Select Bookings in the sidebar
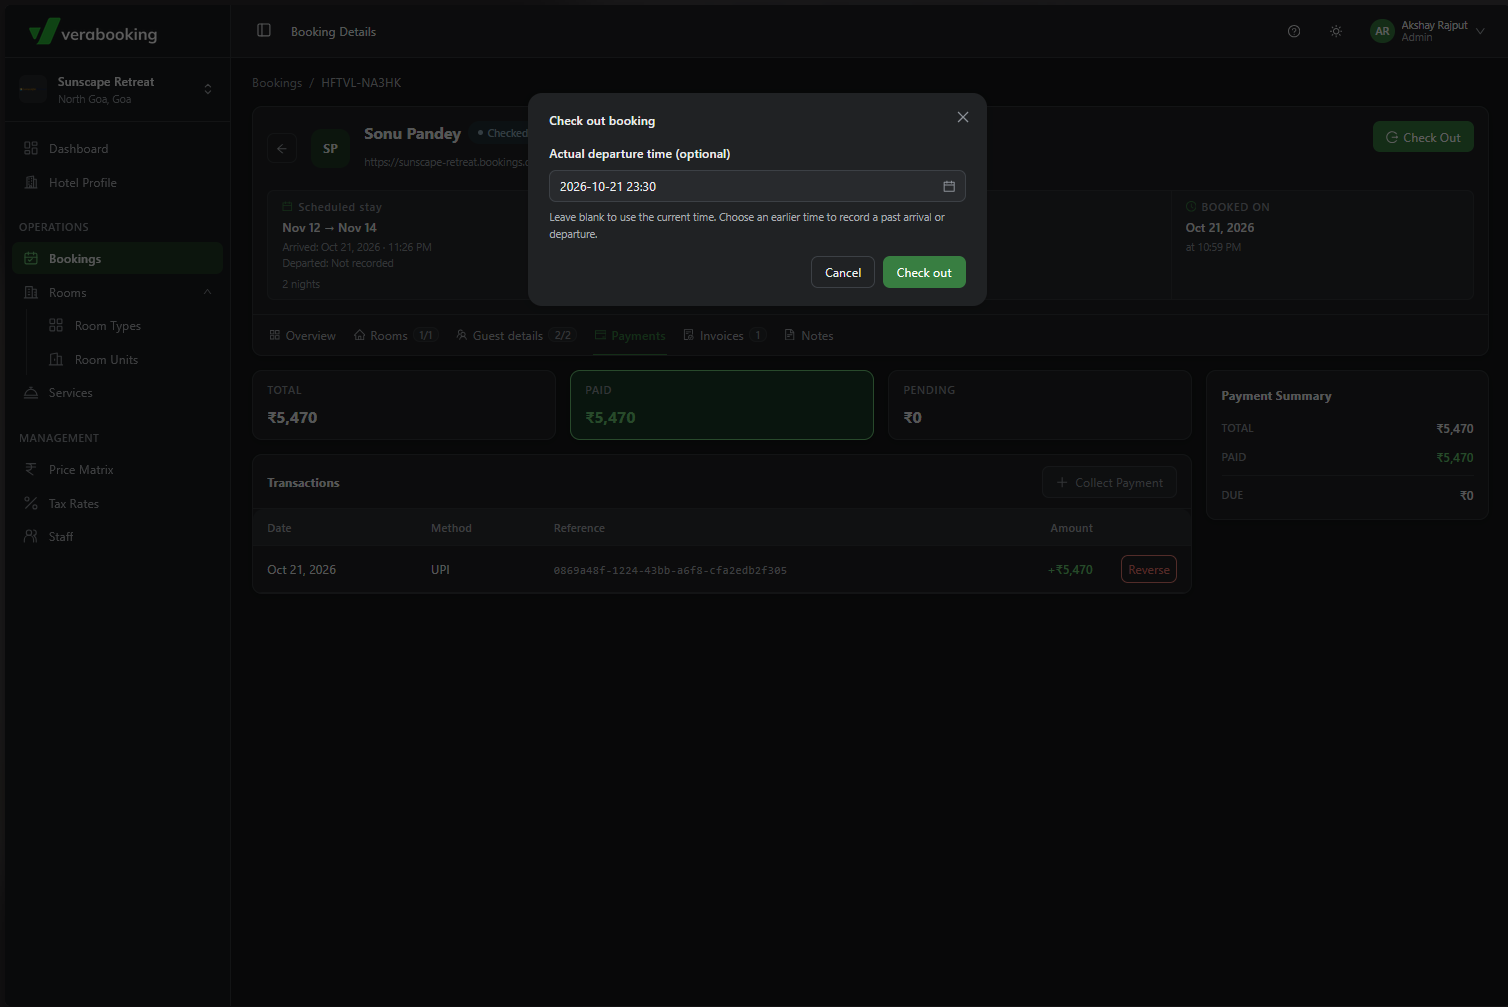 pos(117,259)
